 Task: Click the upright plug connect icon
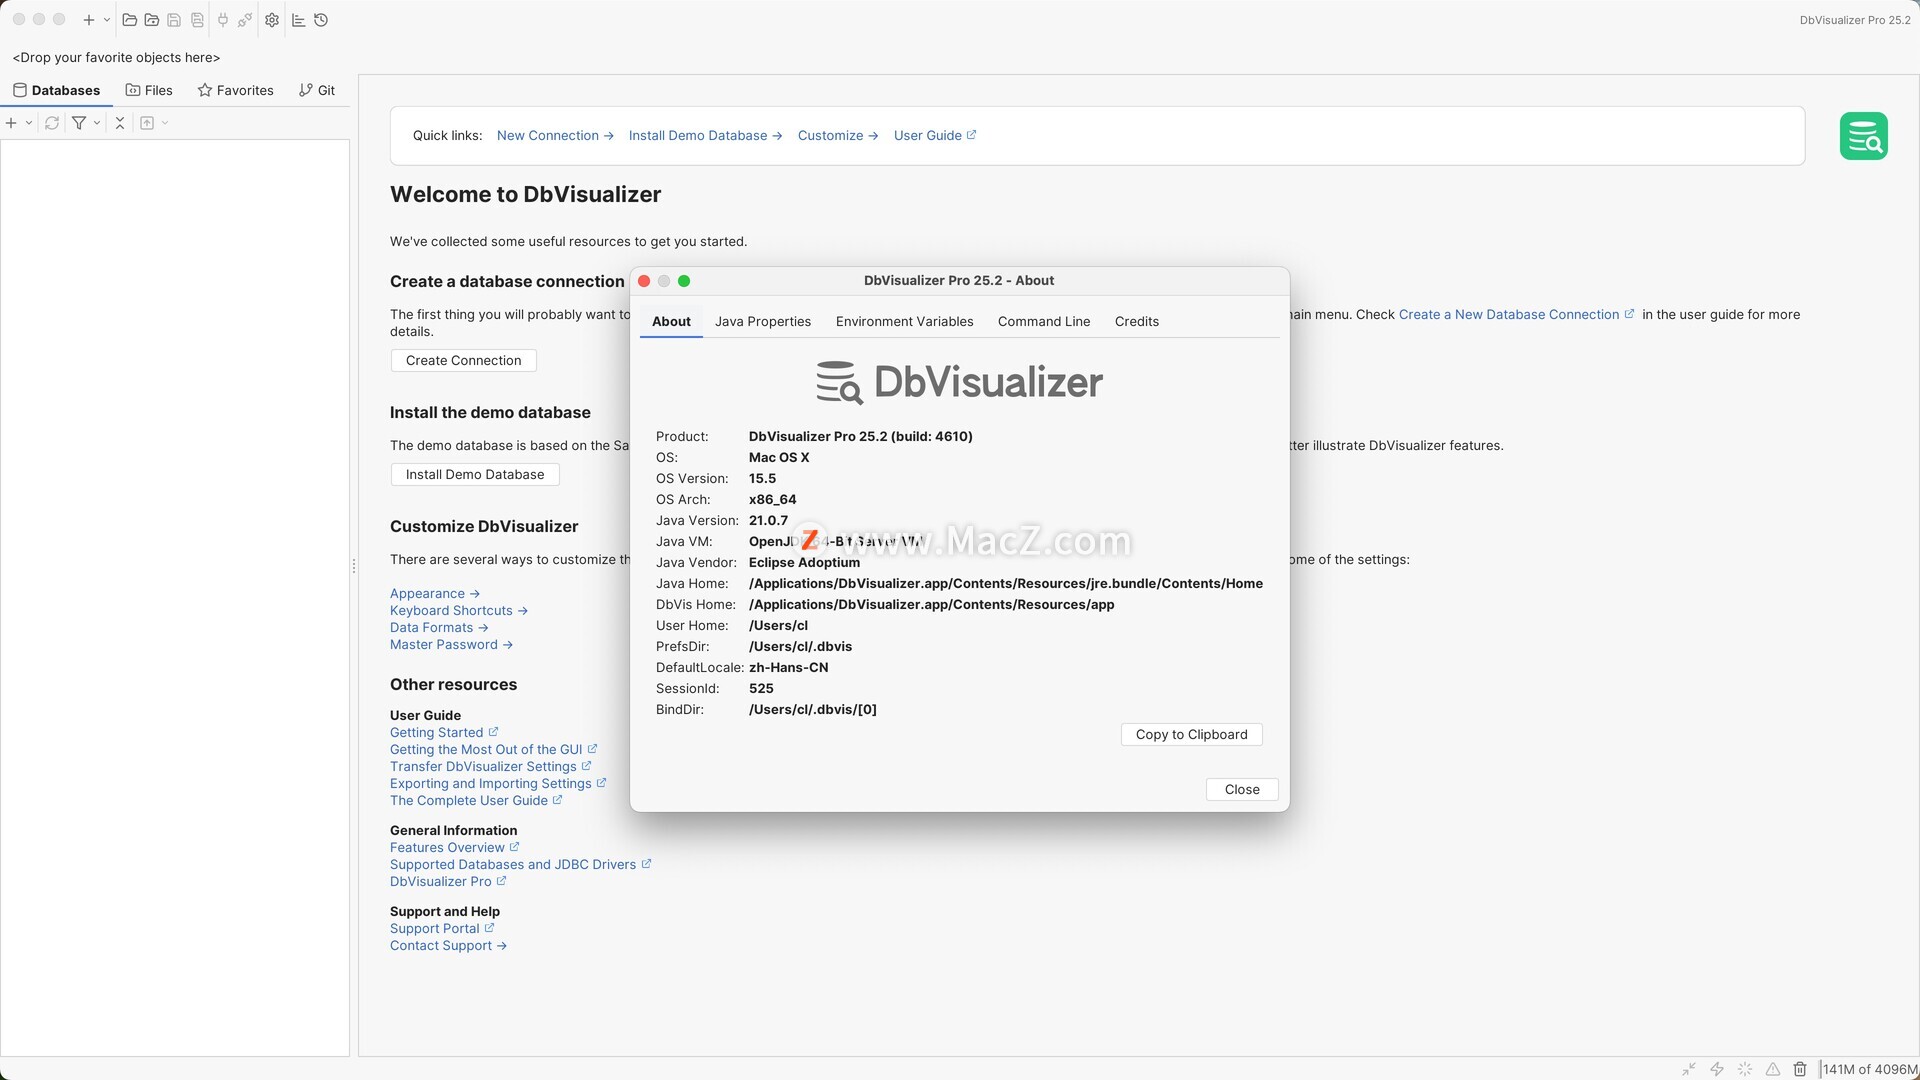[x=222, y=20]
